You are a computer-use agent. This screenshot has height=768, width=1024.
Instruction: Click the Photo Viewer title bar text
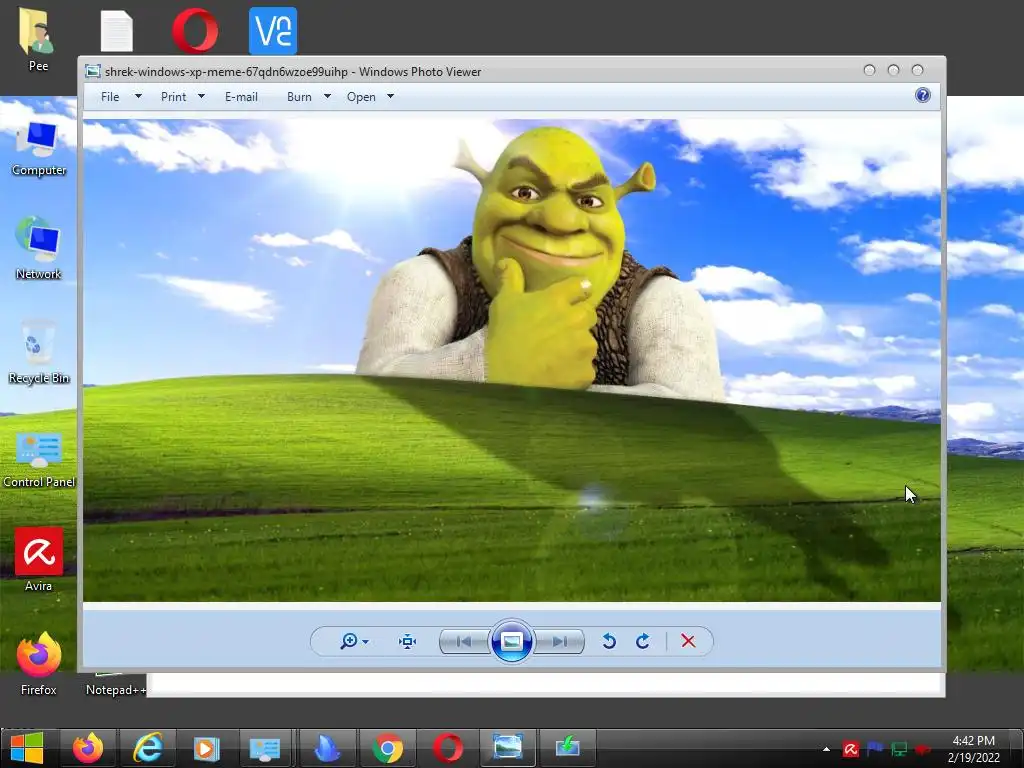point(293,72)
